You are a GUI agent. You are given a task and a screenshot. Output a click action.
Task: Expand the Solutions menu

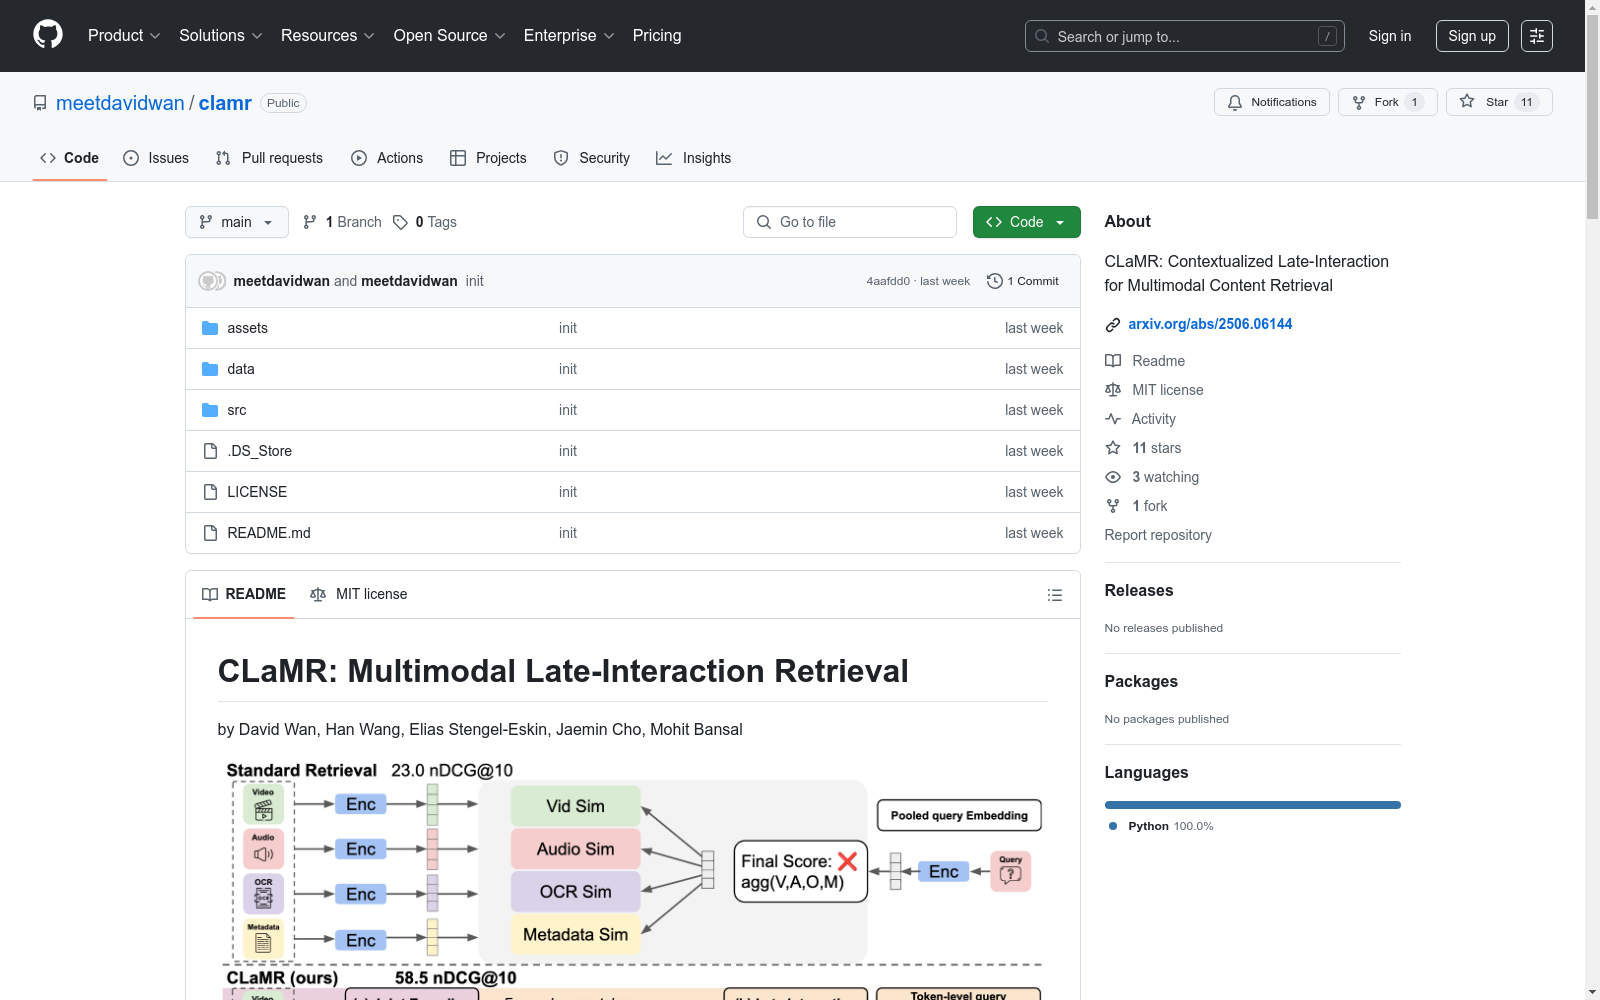coord(221,36)
